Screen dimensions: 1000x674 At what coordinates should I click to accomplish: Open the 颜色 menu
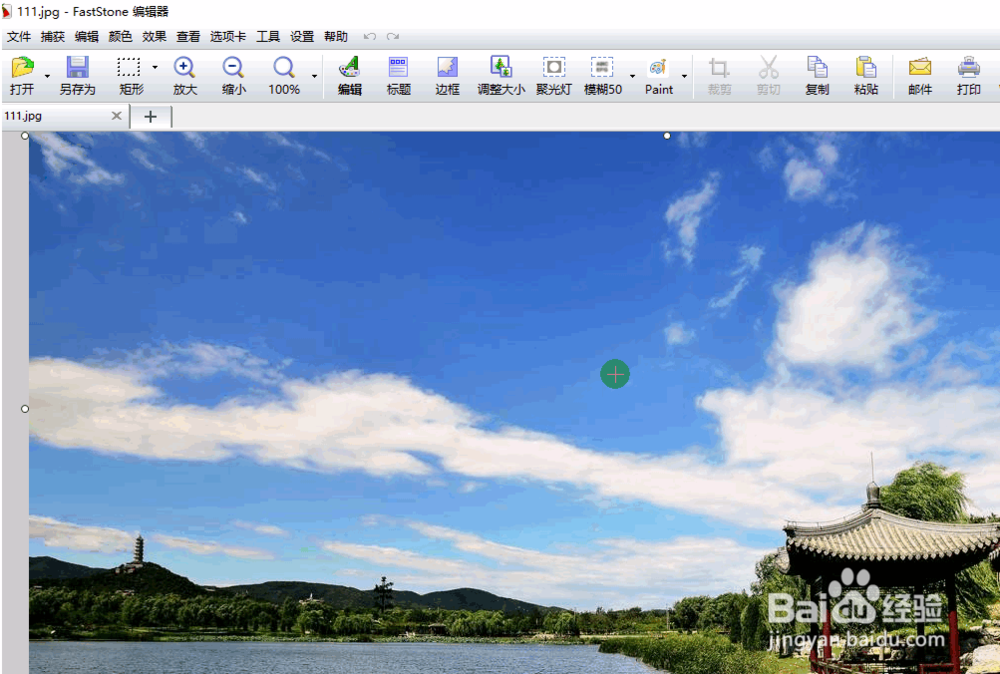(x=120, y=36)
